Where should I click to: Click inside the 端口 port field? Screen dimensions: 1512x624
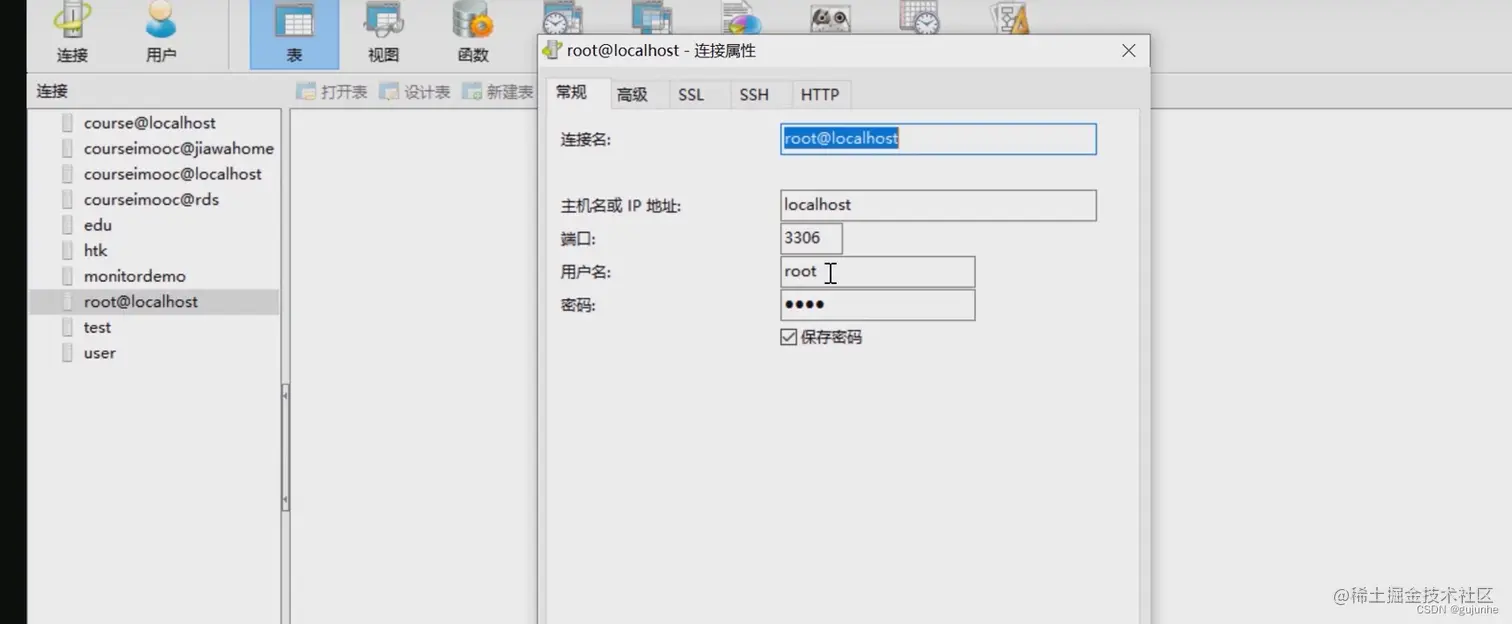(x=810, y=238)
